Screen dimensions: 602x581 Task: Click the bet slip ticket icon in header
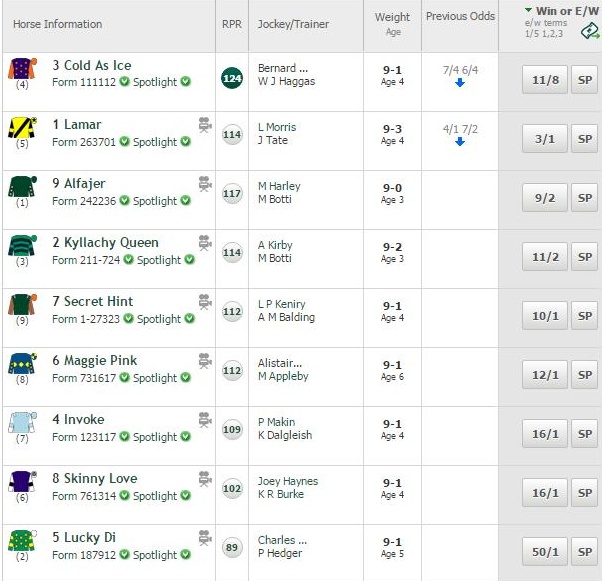click(x=590, y=31)
